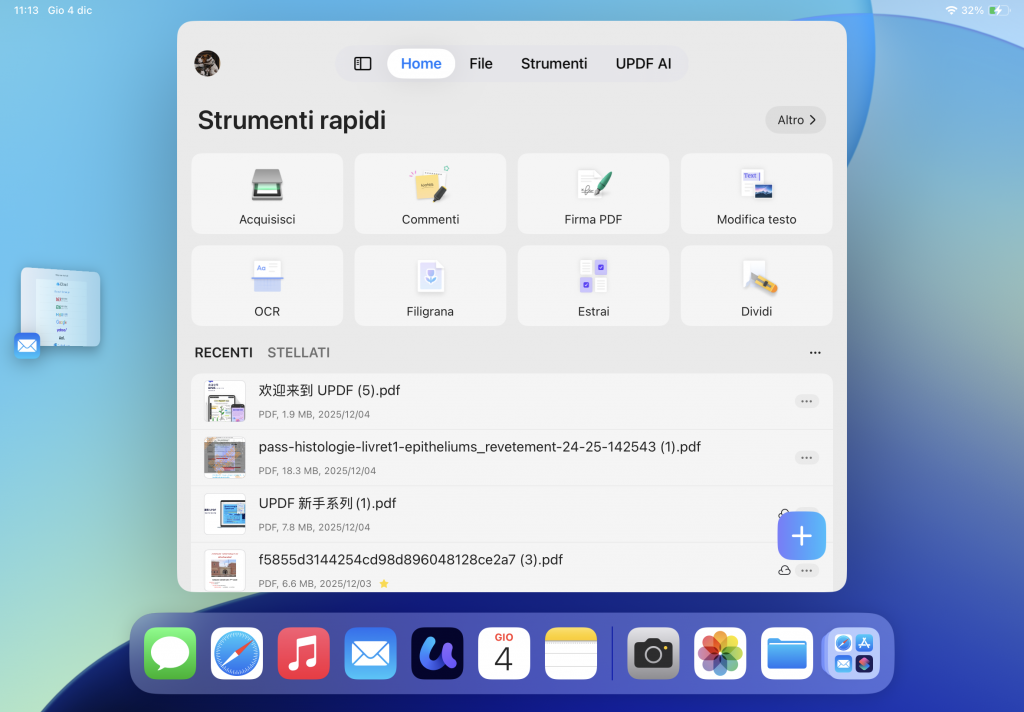The image size is (1024, 712).
Task: Open Messages app in the dock
Action: 170,653
